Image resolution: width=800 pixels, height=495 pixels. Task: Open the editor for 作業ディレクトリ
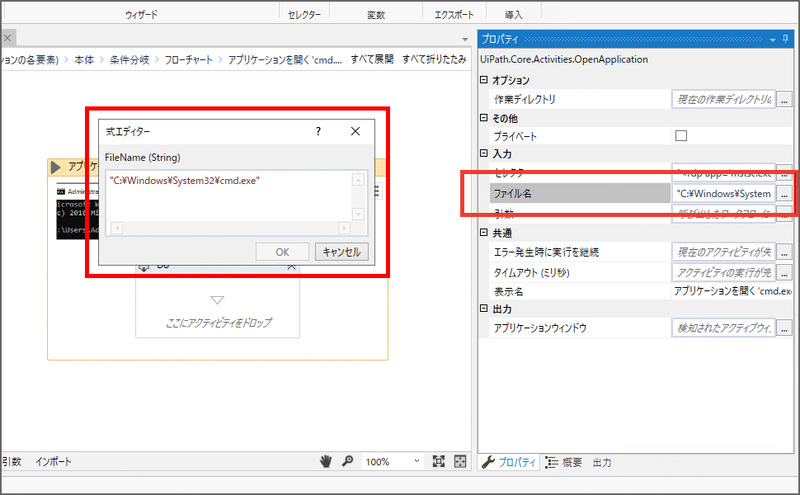(784, 100)
